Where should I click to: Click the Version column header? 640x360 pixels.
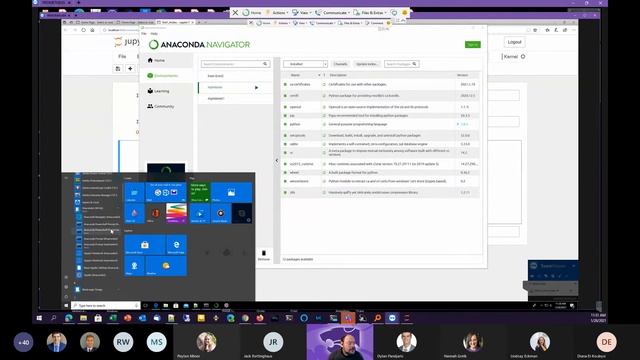point(462,75)
